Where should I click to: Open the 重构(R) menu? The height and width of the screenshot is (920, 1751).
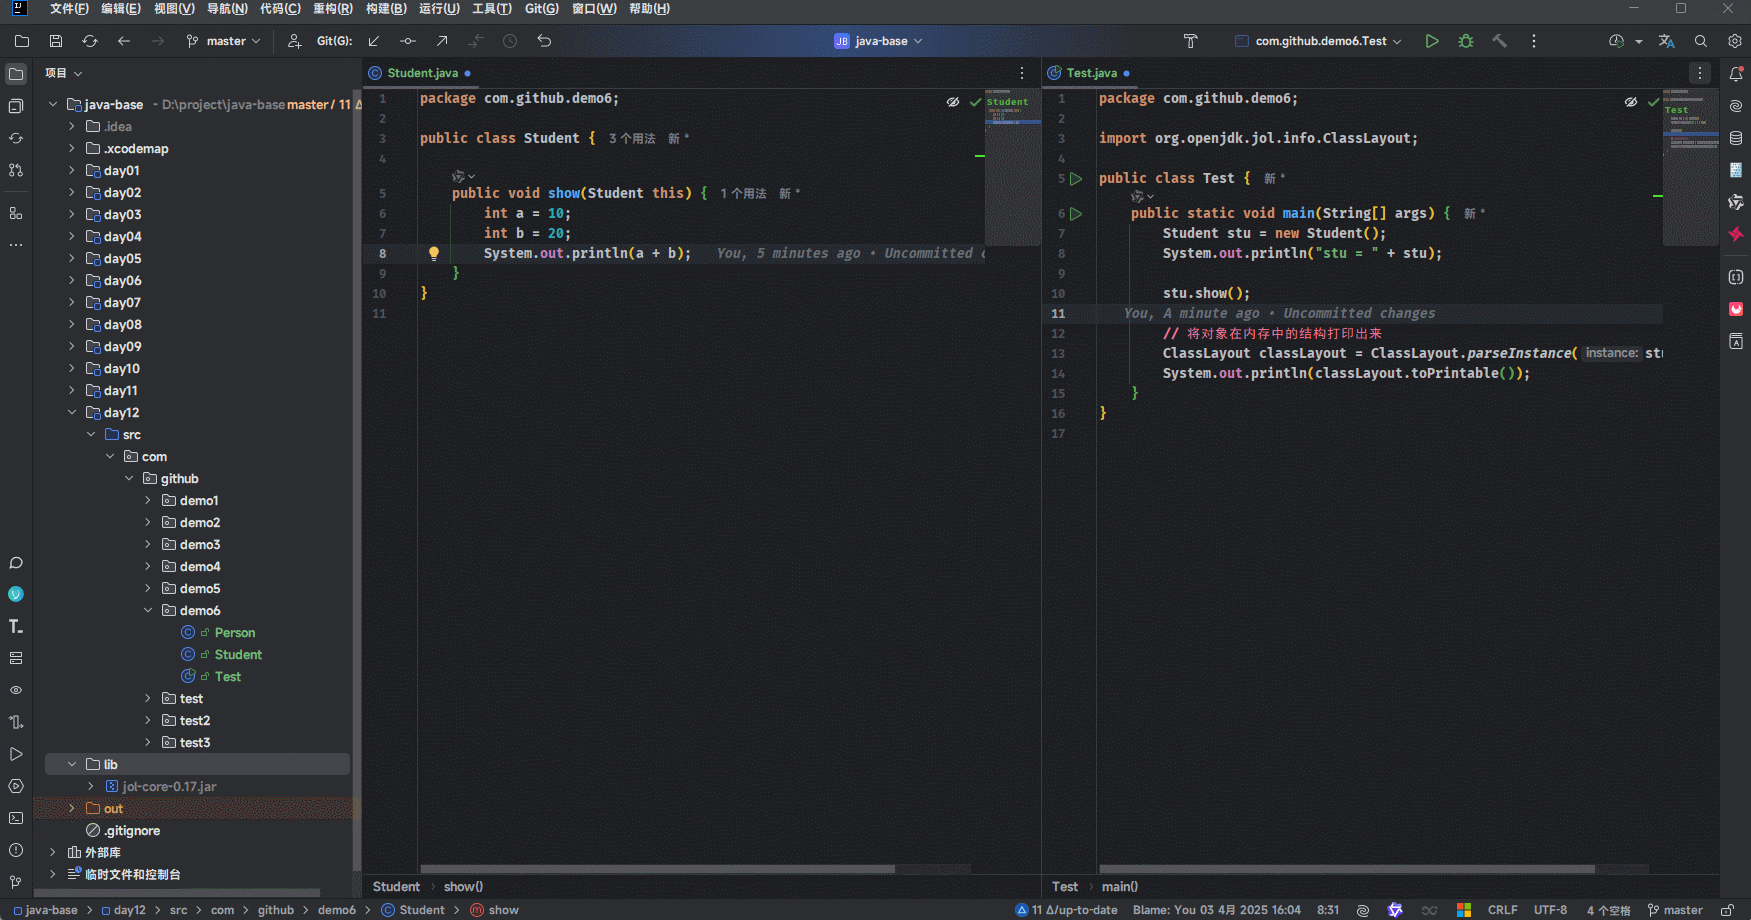click(x=332, y=9)
